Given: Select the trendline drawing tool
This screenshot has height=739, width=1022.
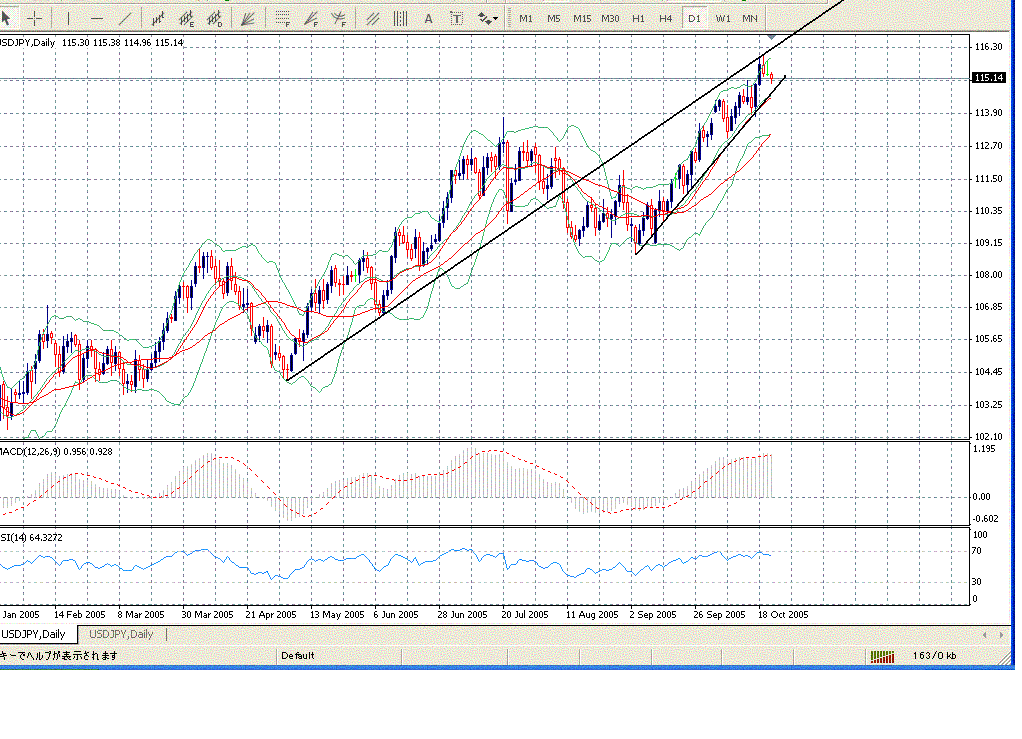Looking at the screenshot, I should (x=125, y=18).
